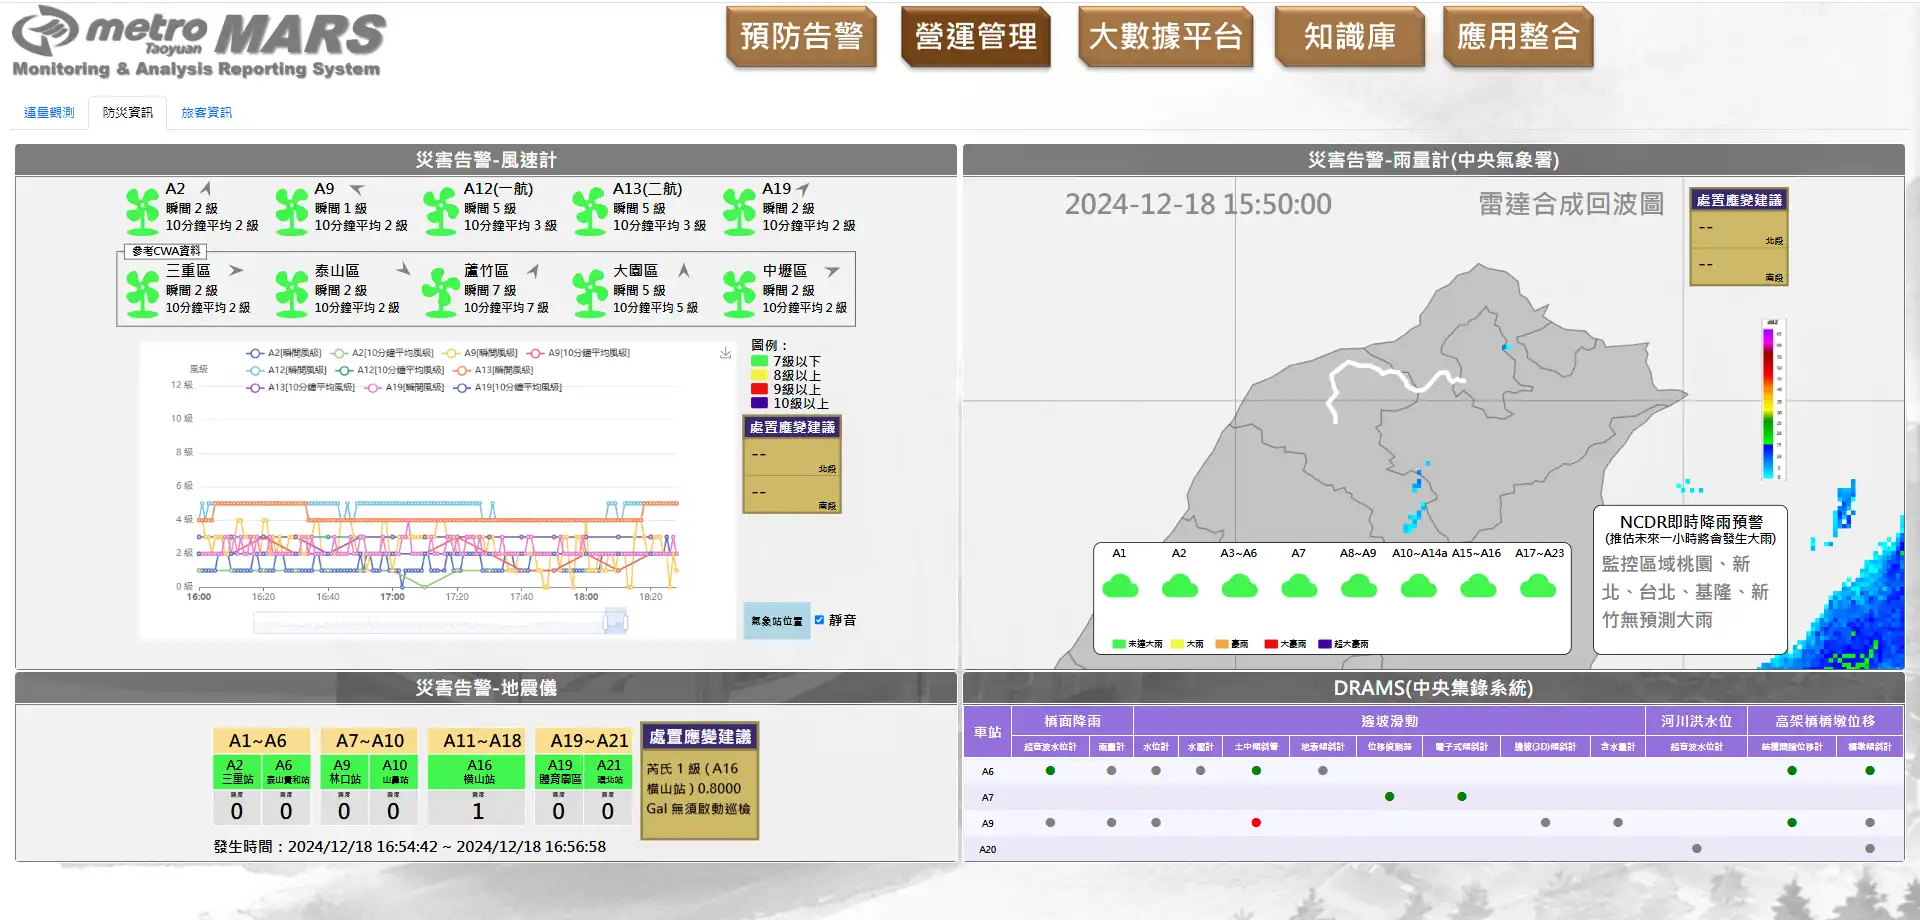1920x920 pixels.
Task: Click the A20 station row label
Action: coord(987,849)
